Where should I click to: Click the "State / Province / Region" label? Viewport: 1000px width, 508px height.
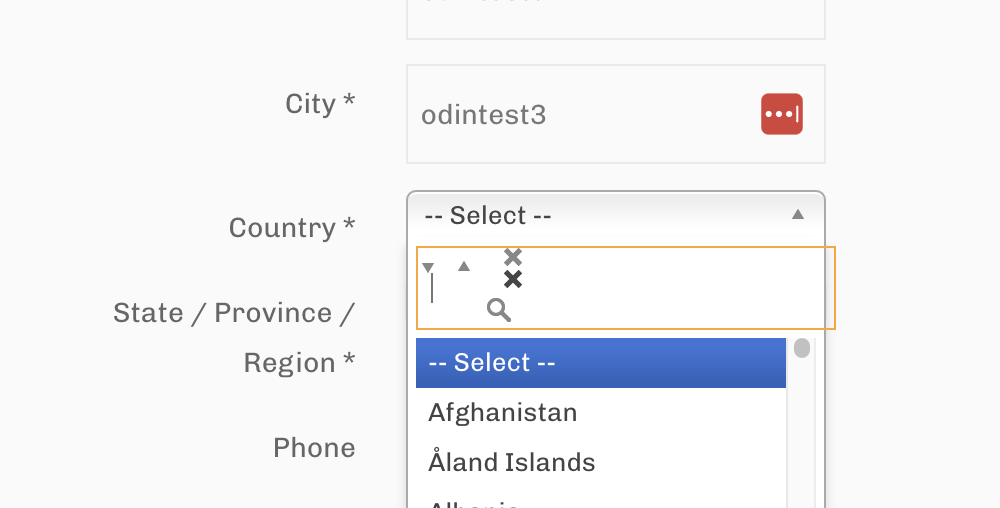(234, 337)
